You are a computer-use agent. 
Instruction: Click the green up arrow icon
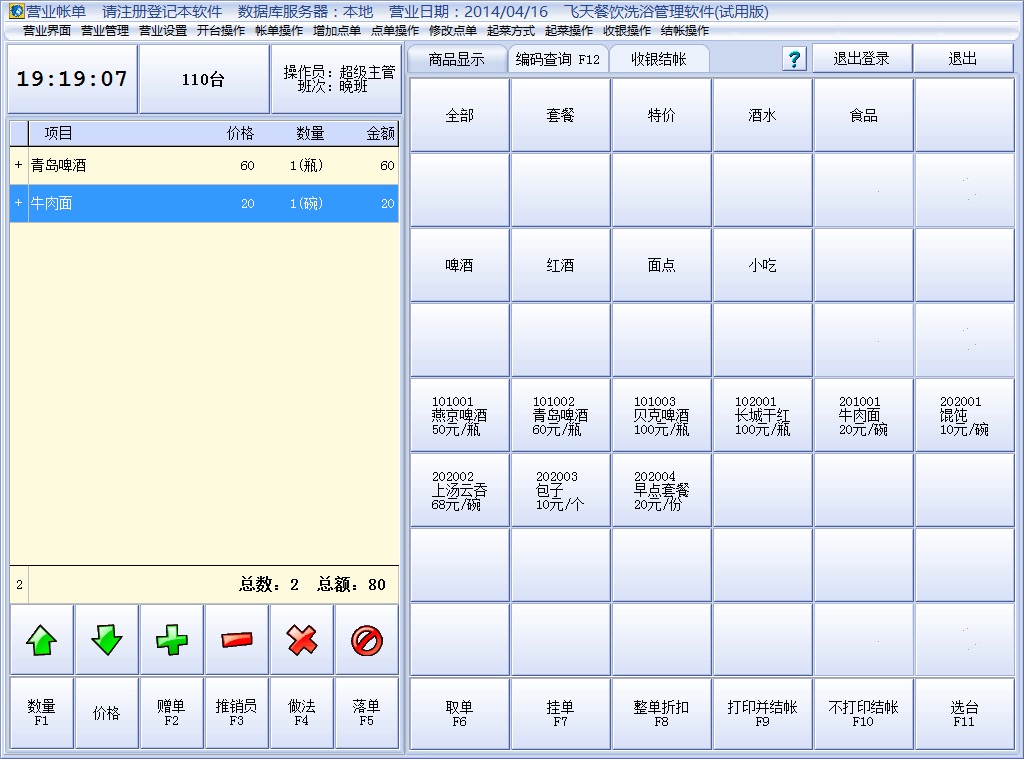(x=41, y=640)
